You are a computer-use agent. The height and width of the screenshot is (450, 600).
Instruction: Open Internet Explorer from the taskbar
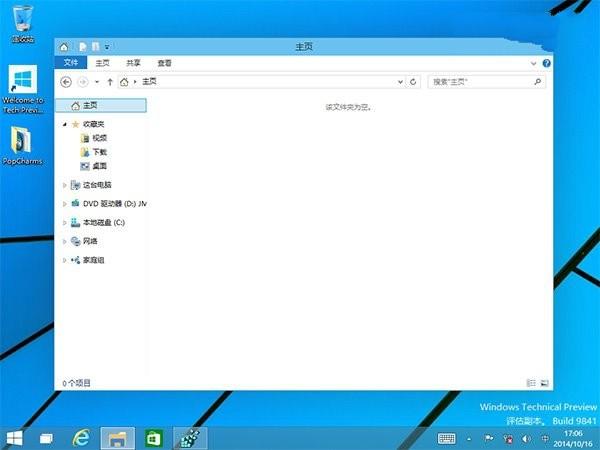tap(82, 437)
